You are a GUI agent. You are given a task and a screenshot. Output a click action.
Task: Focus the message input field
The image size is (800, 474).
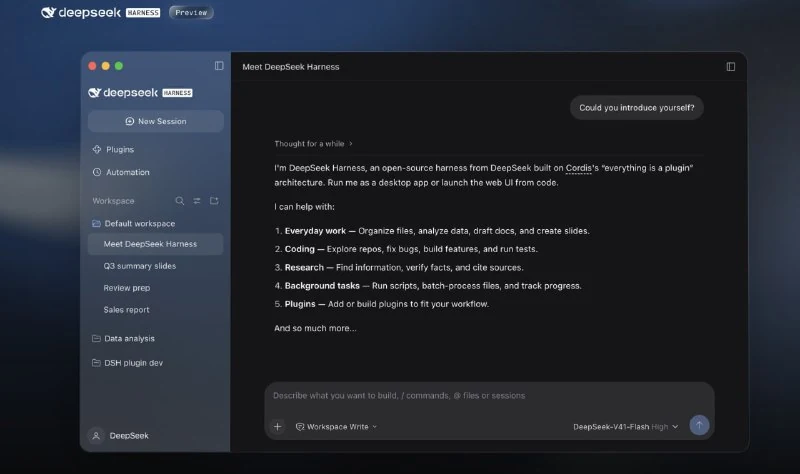[489, 395]
